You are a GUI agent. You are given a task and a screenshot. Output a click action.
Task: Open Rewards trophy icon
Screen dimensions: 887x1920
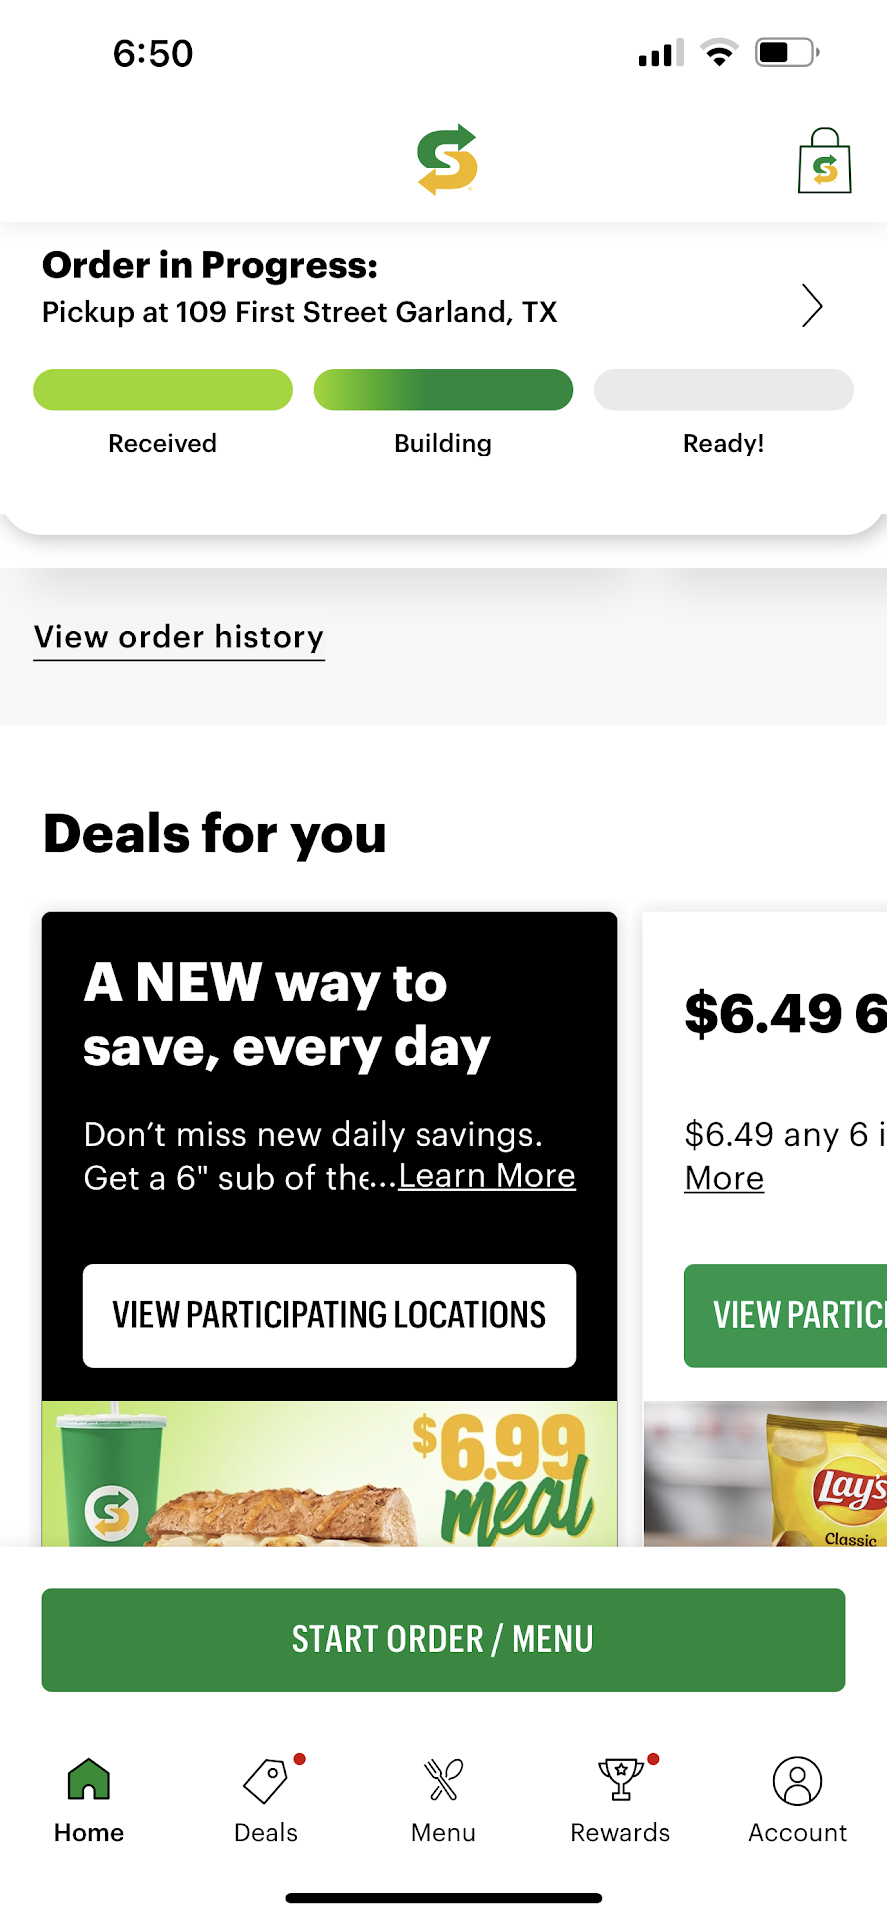[x=620, y=1780]
